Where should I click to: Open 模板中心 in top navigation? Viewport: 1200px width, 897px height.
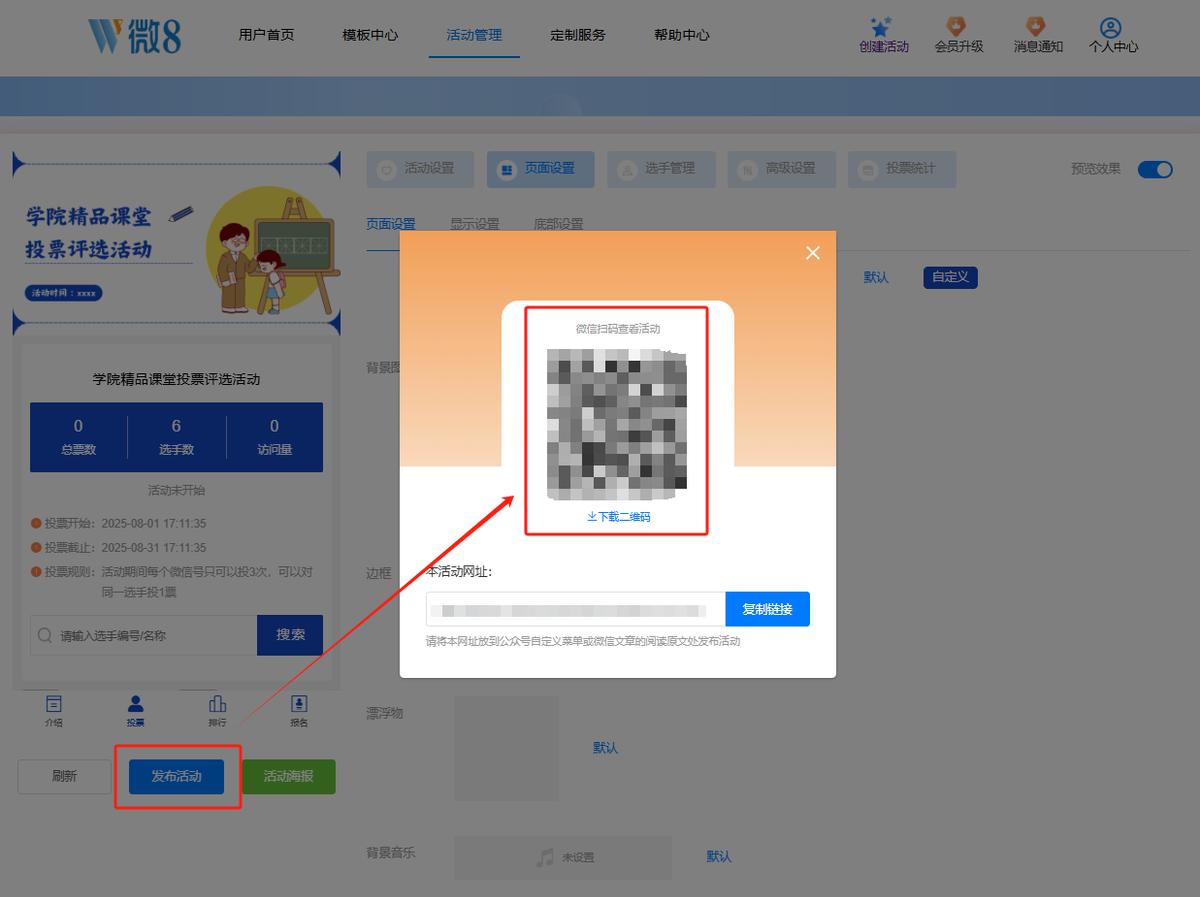click(x=370, y=35)
